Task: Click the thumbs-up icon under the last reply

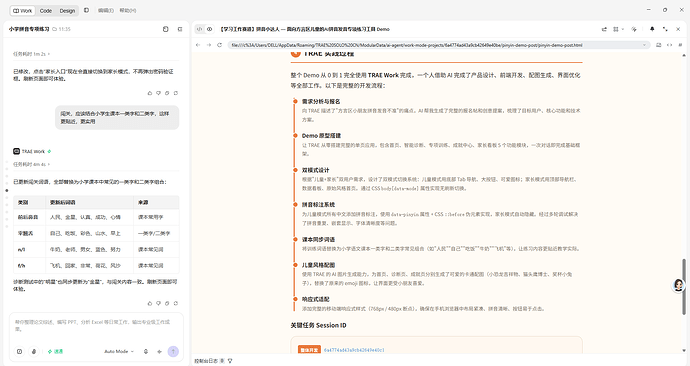Action: tap(150, 303)
